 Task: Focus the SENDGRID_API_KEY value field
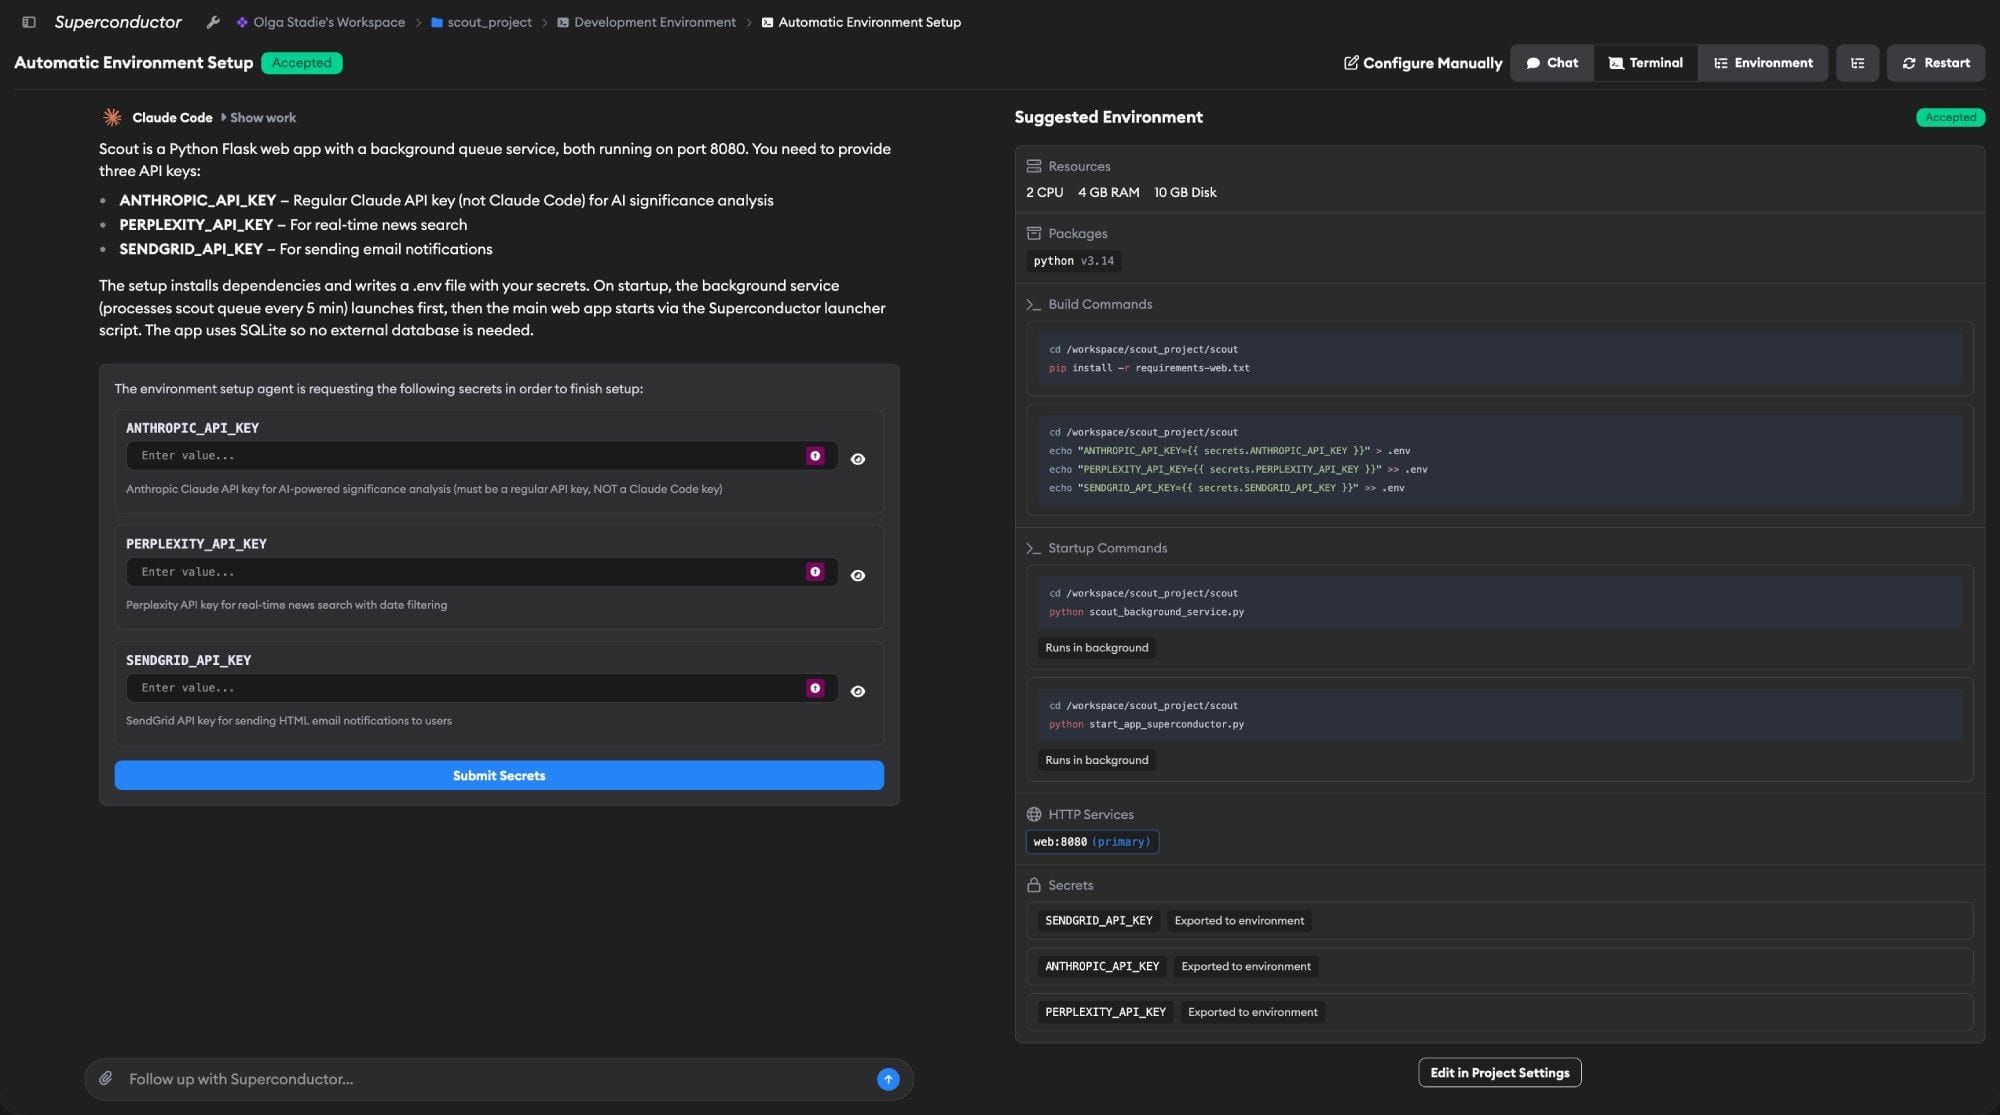tap(482, 688)
